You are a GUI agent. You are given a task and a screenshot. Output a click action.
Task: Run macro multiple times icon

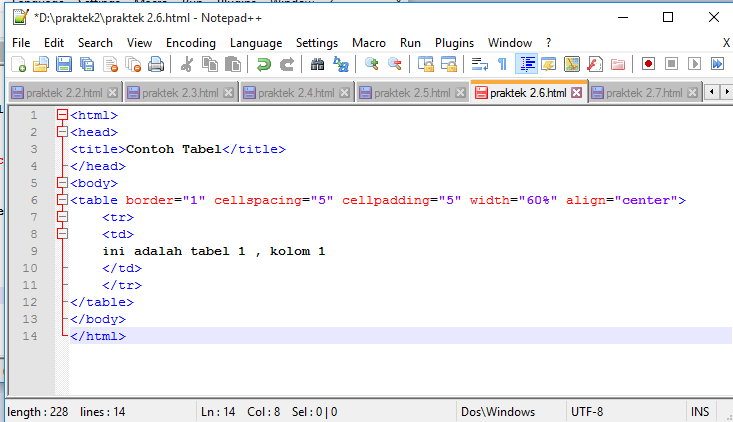[x=718, y=64]
